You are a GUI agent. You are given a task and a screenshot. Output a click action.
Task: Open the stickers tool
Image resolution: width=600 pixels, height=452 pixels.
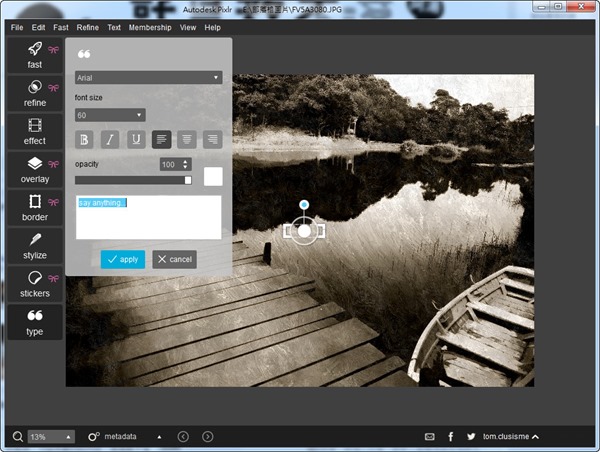34,284
